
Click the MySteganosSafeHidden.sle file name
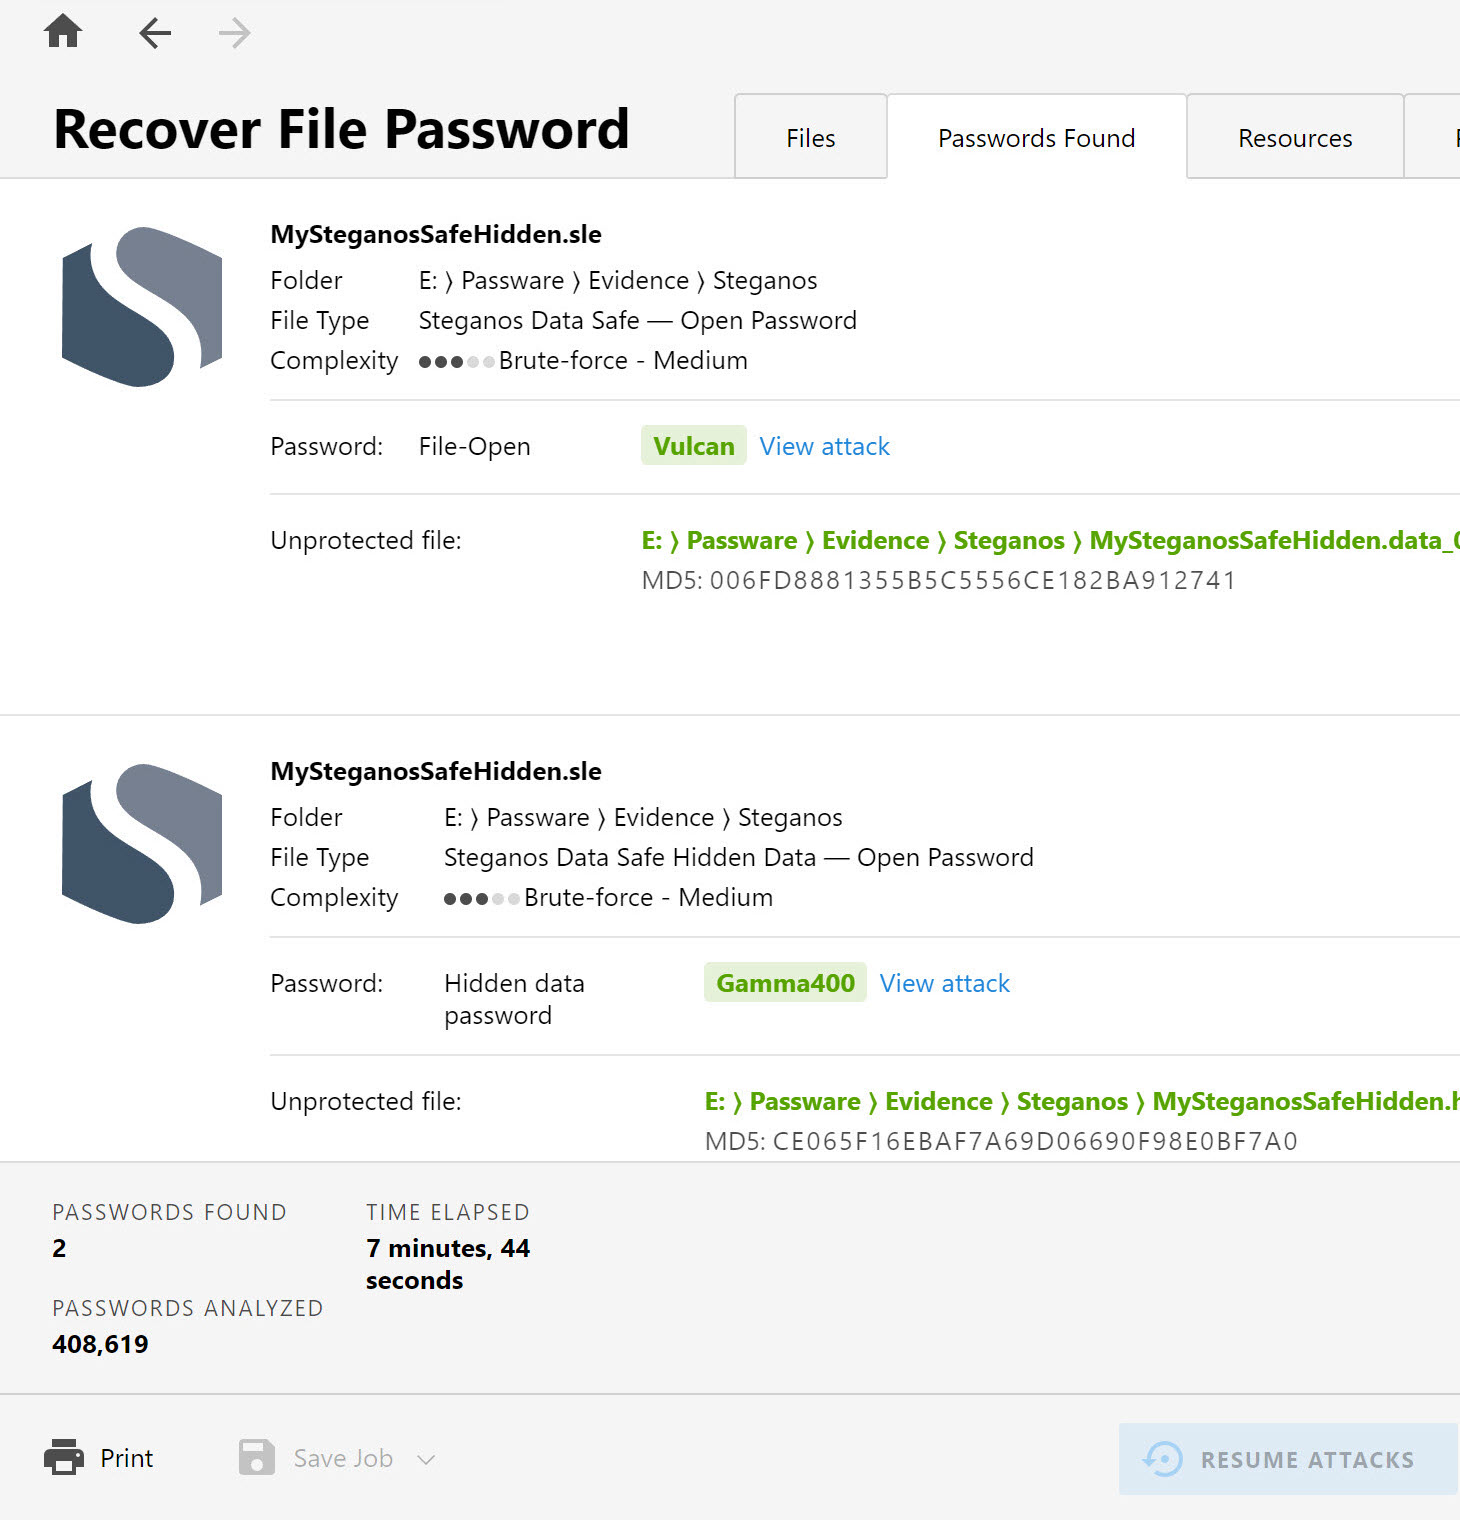coord(436,234)
